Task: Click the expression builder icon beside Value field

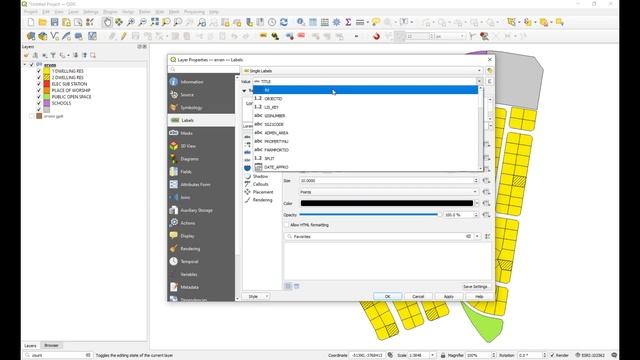Action: click(x=489, y=82)
